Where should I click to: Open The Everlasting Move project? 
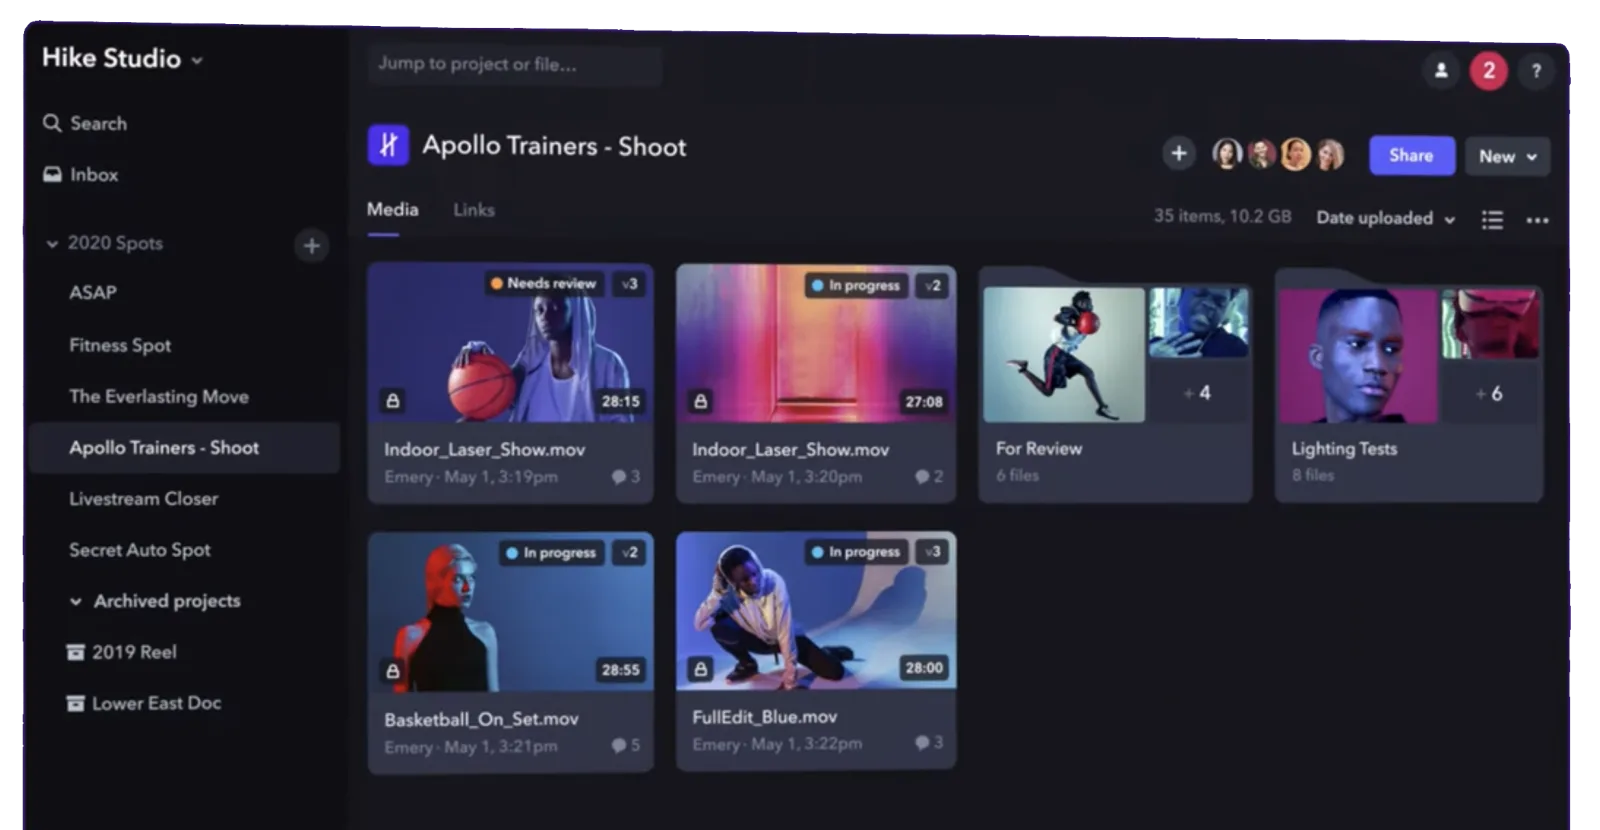pyautogui.click(x=159, y=396)
